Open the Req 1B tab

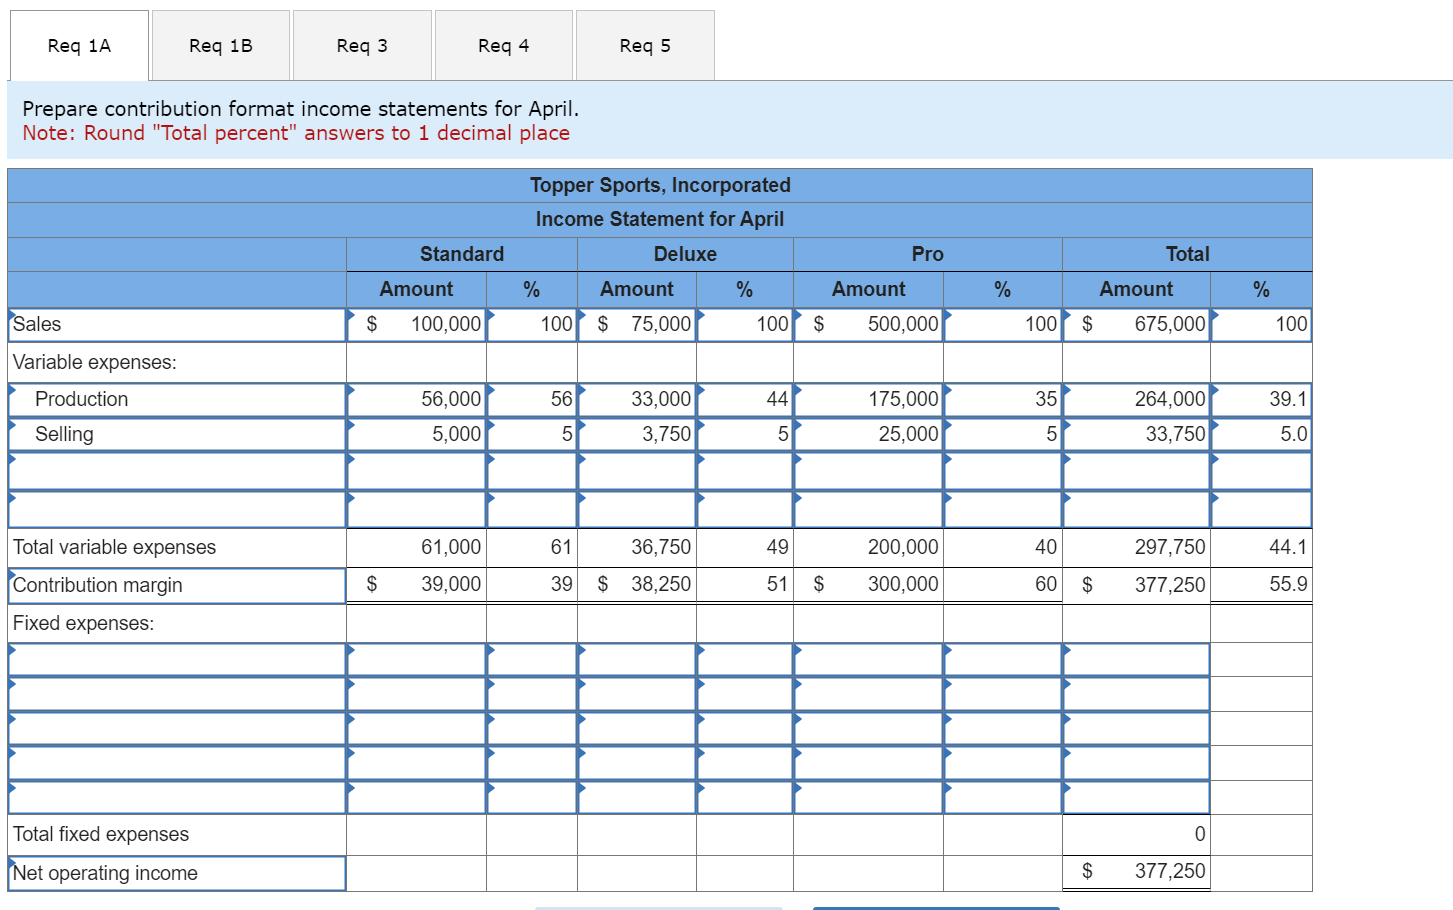coord(221,46)
